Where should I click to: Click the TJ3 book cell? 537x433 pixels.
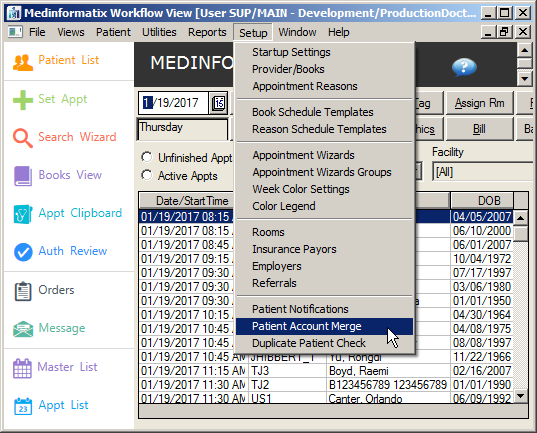[287, 371]
